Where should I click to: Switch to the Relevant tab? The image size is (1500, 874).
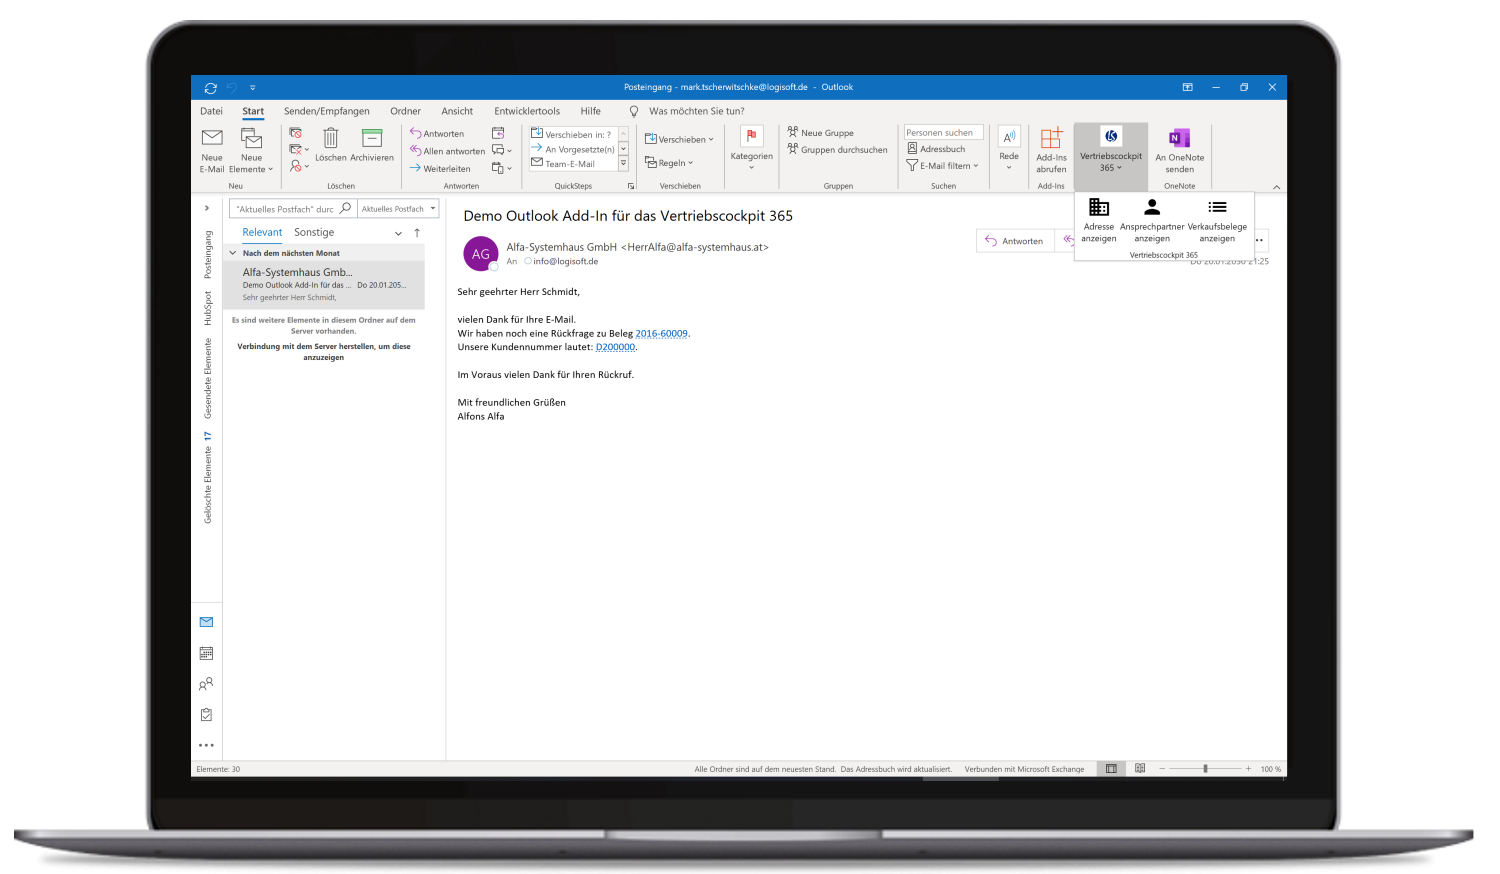[x=262, y=232]
